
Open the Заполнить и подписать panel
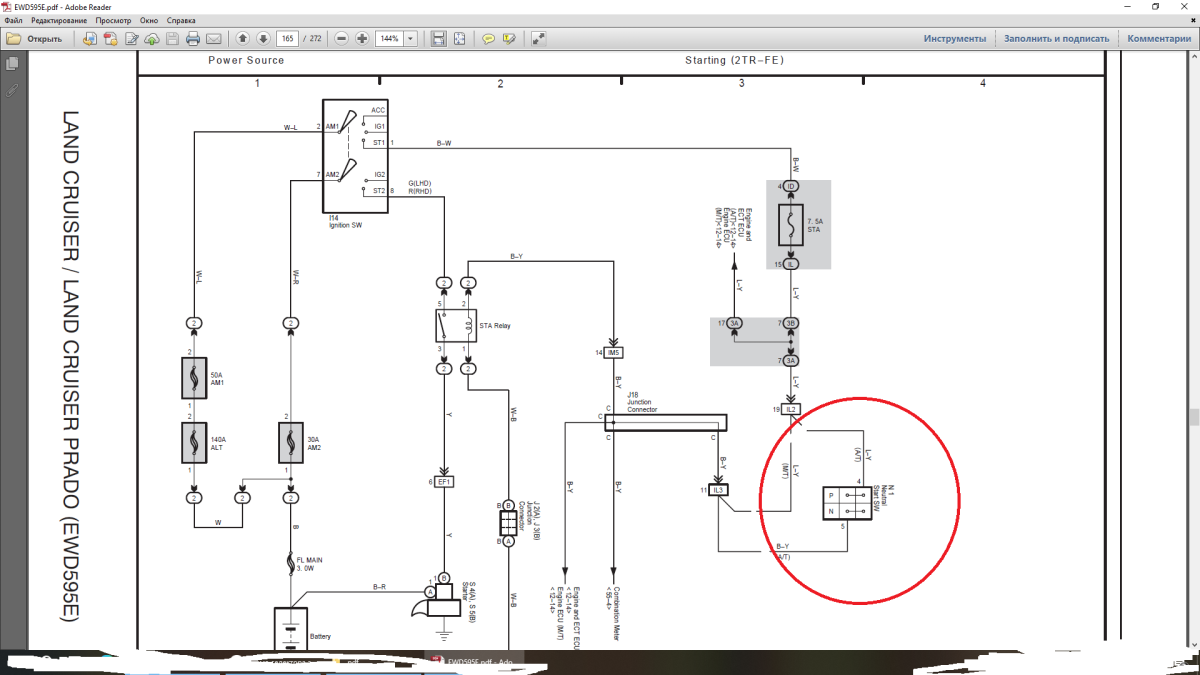tap(1057, 38)
